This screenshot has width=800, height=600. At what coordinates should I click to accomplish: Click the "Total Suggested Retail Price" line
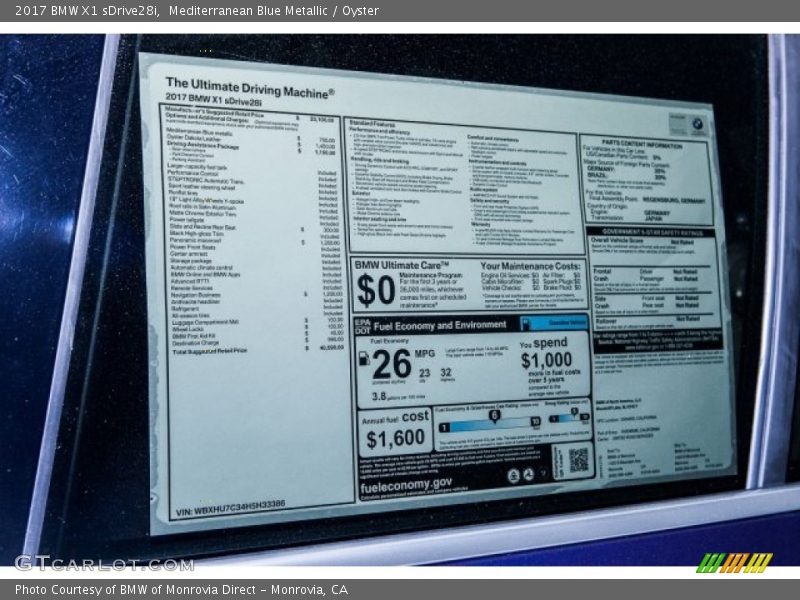point(210,352)
